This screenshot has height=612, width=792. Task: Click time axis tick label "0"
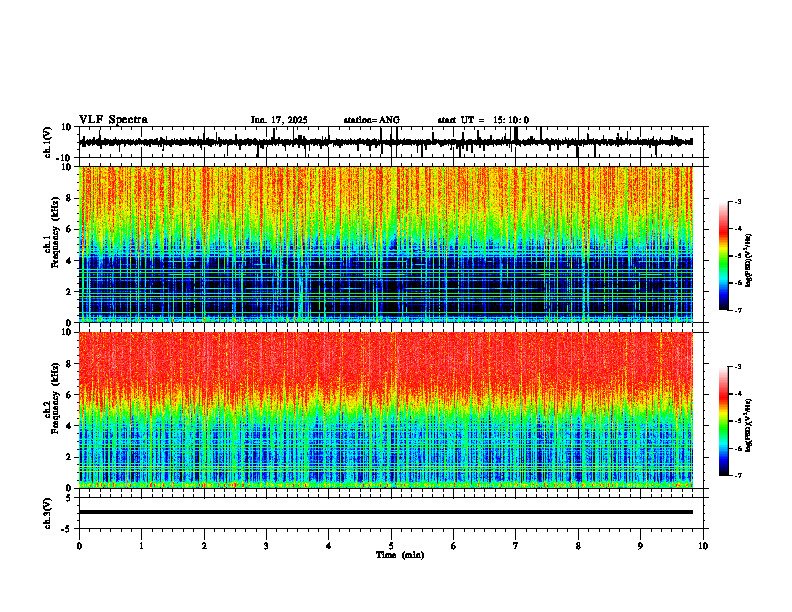[79, 546]
